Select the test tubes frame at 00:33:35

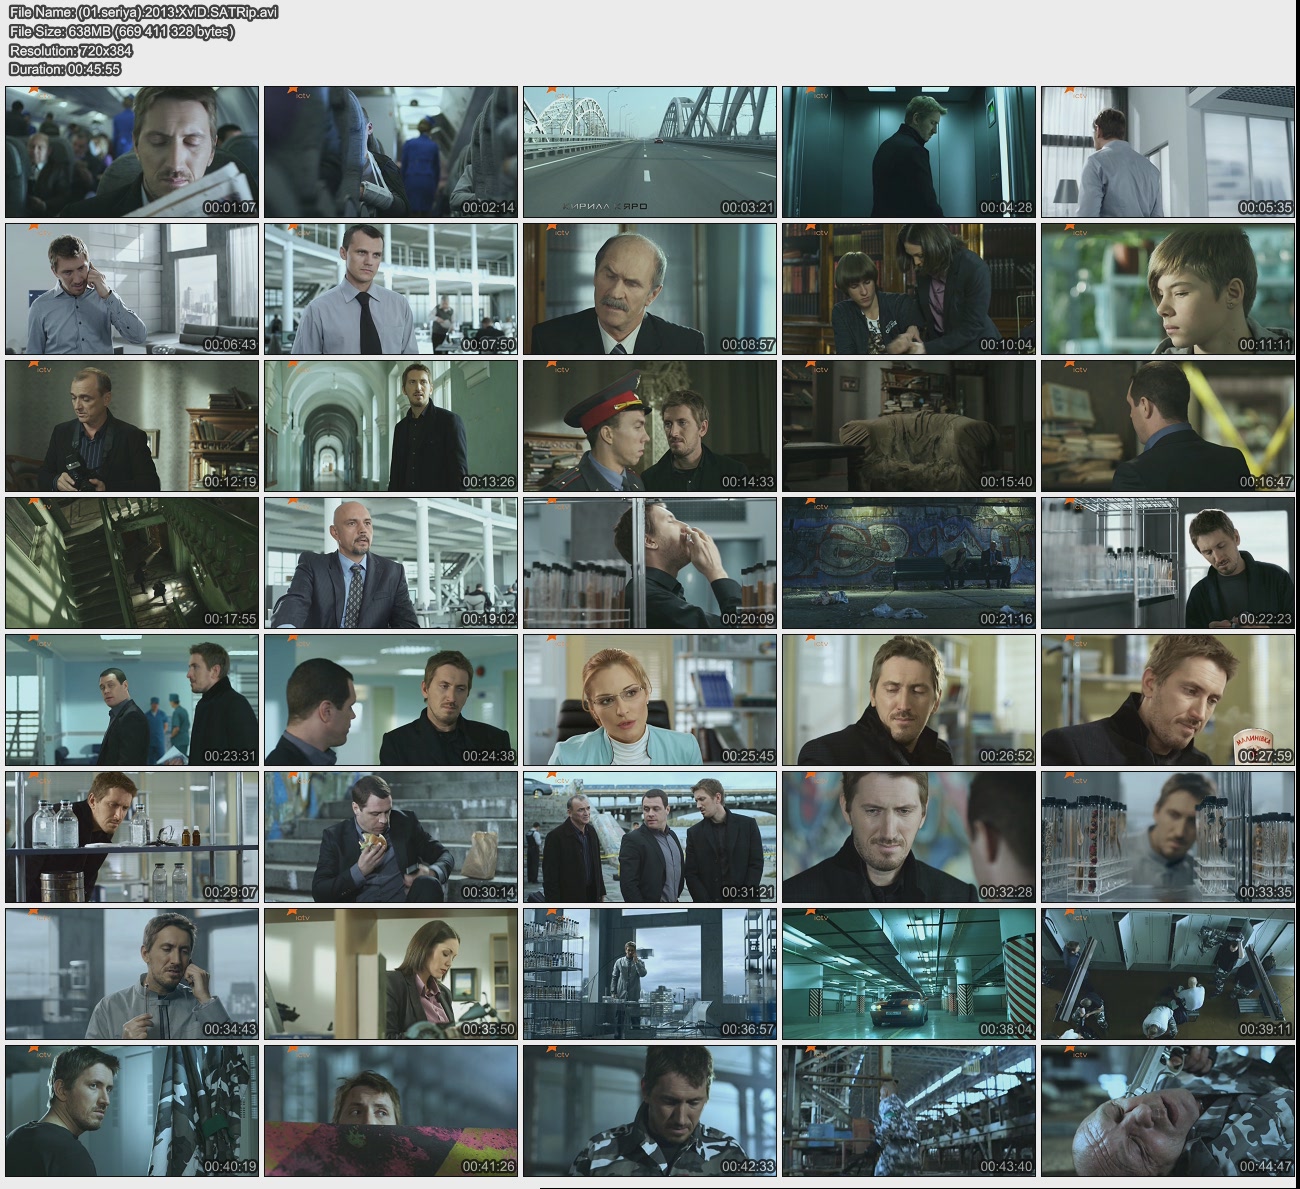(x=1167, y=837)
